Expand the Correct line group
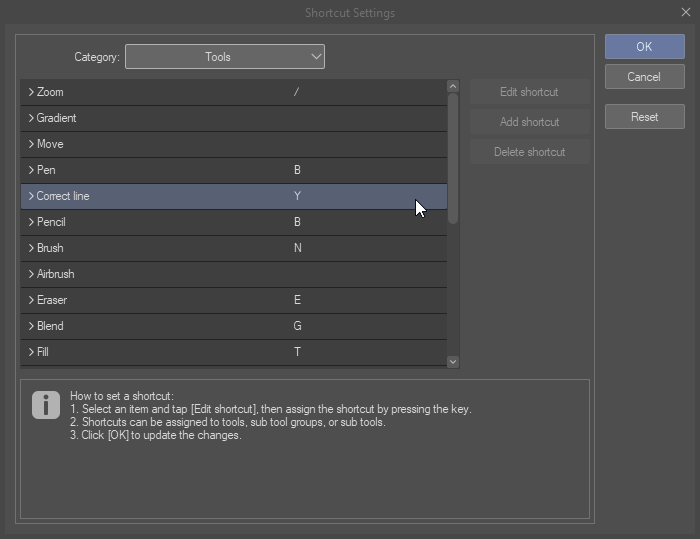This screenshot has width=700, height=539. pyautogui.click(x=31, y=196)
